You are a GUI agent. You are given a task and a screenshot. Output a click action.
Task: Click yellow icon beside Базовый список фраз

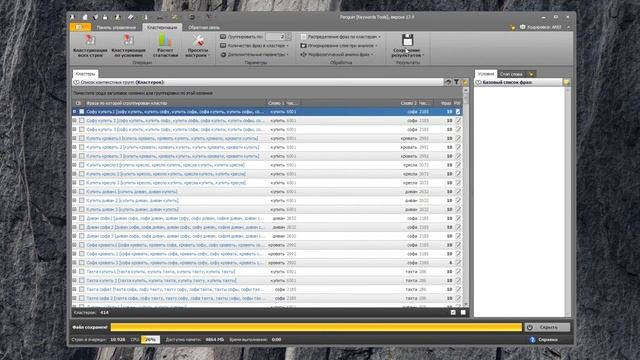pos(567,82)
